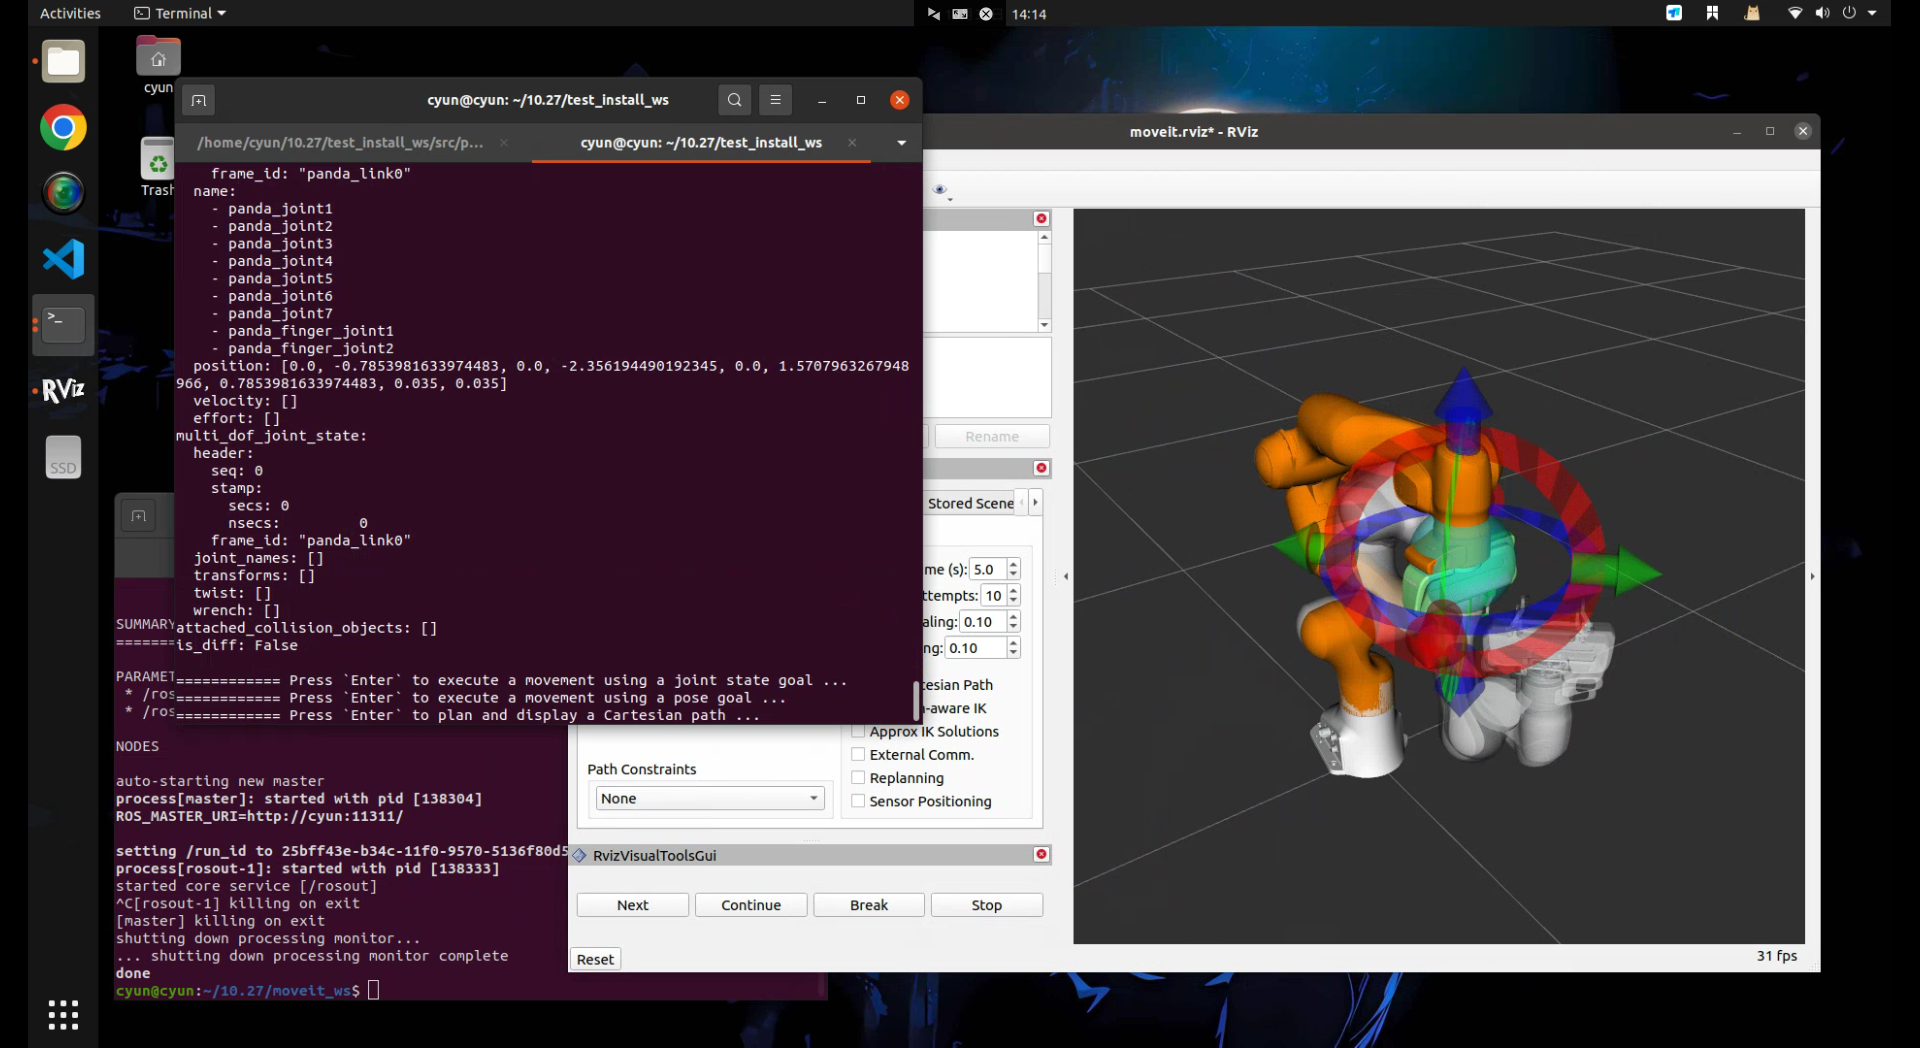
Task: Click the 14:14 clock in top bar
Action: pyautogui.click(x=1028, y=14)
